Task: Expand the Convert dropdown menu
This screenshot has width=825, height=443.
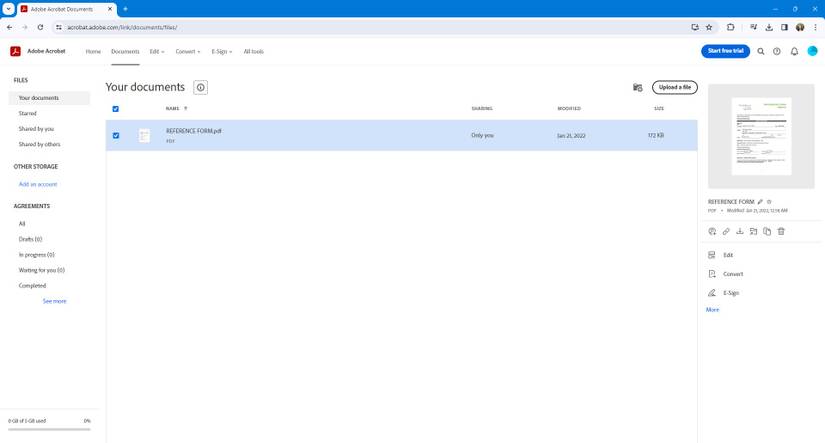Action: [188, 51]
